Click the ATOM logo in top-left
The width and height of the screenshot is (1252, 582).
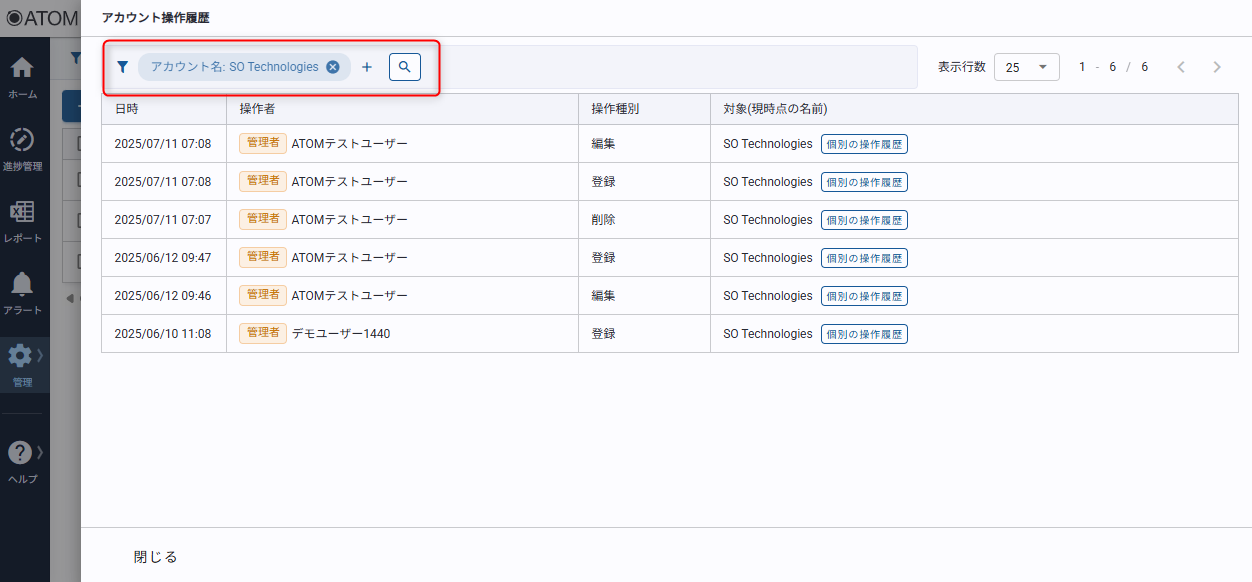click(x=40, y=18)
